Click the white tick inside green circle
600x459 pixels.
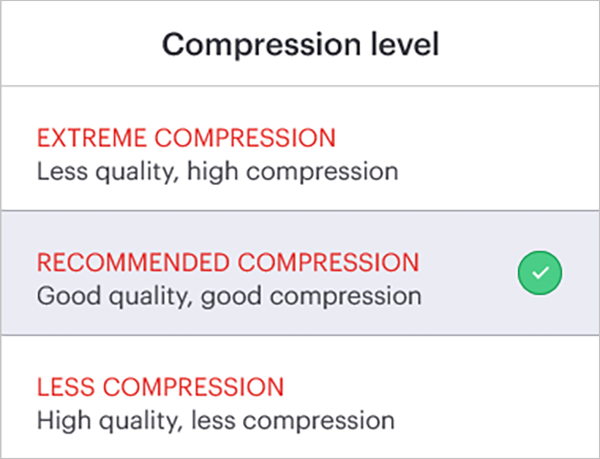pyautogui.click(x=540, y=273)
